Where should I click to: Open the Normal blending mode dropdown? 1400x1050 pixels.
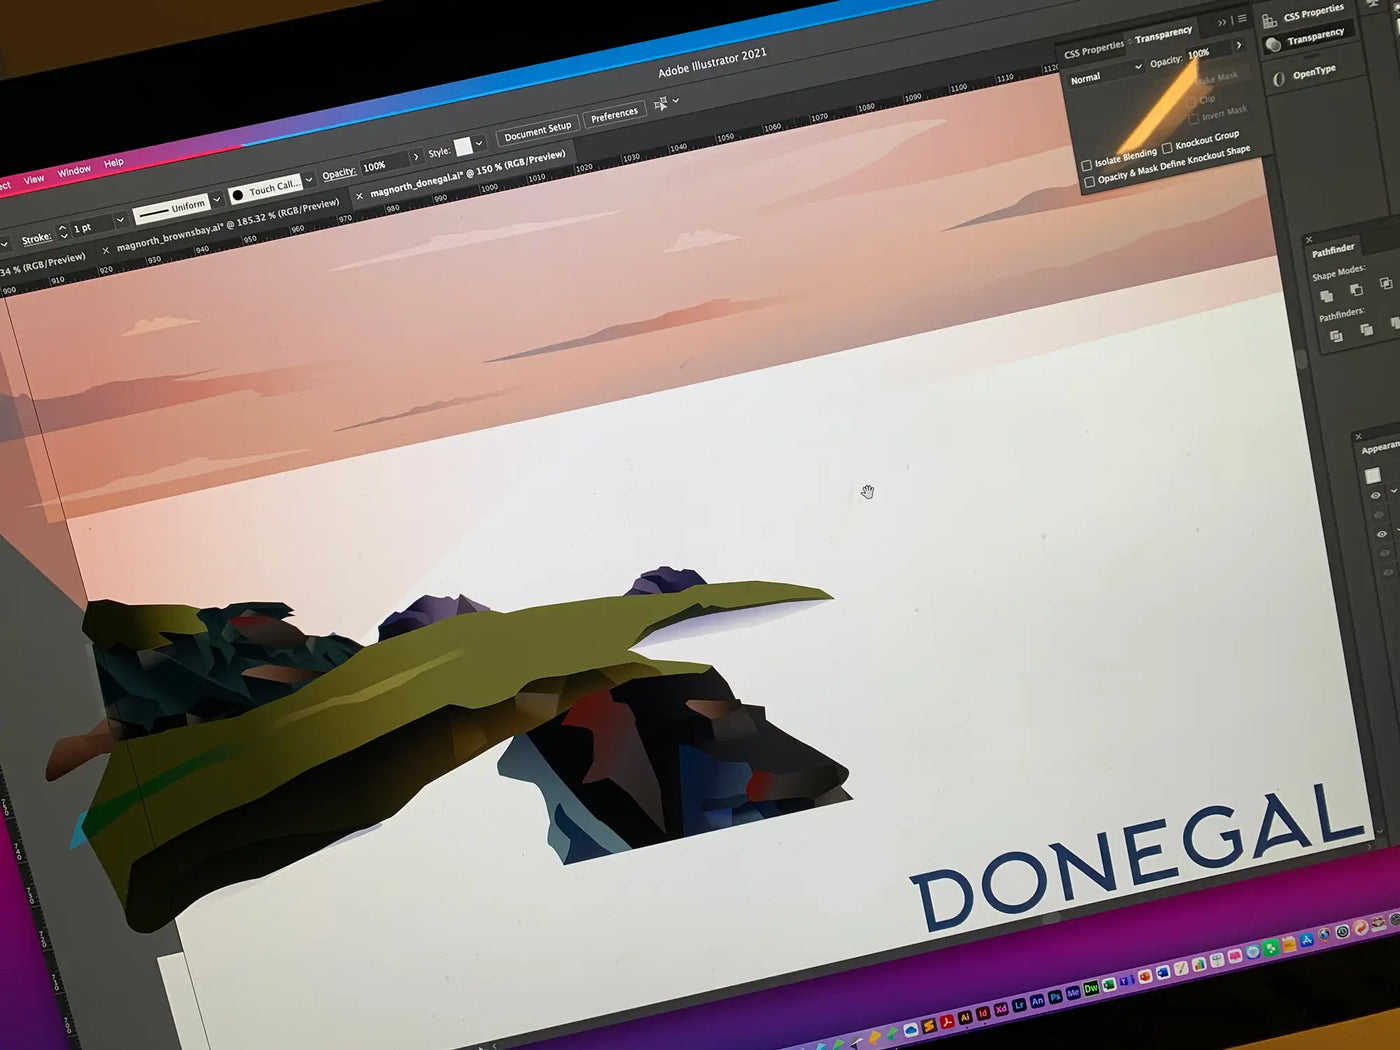click(x=1105, y=74)
